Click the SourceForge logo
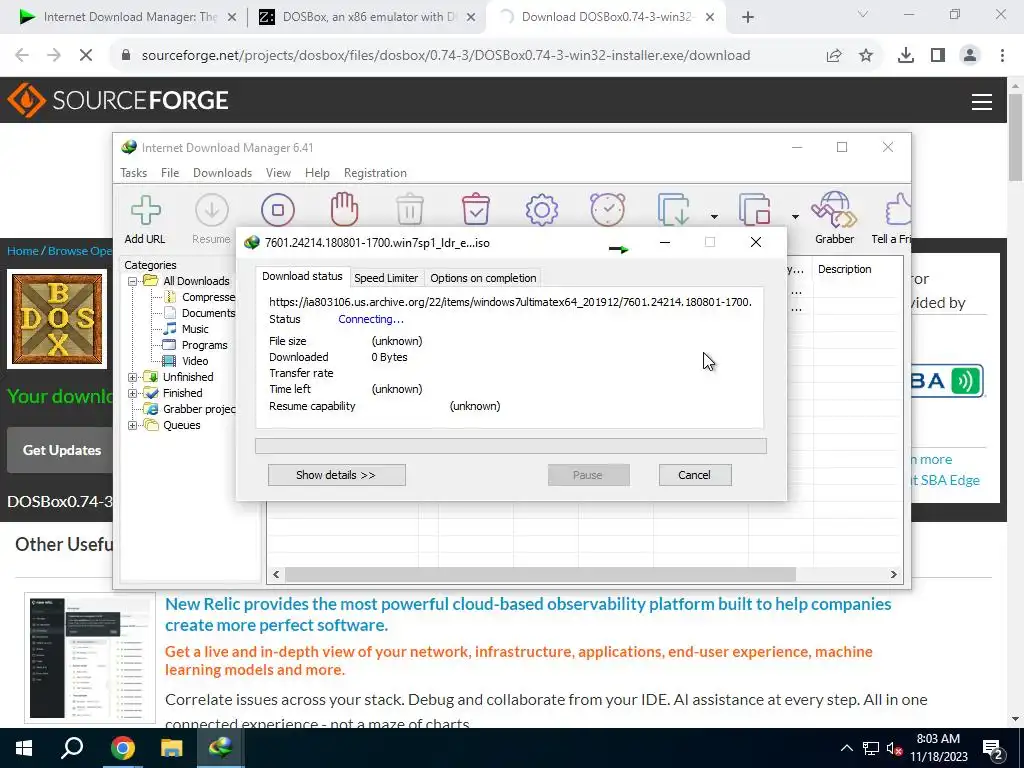The width and height of the screenshot is (1024, 768). click(x=118, y=100)
